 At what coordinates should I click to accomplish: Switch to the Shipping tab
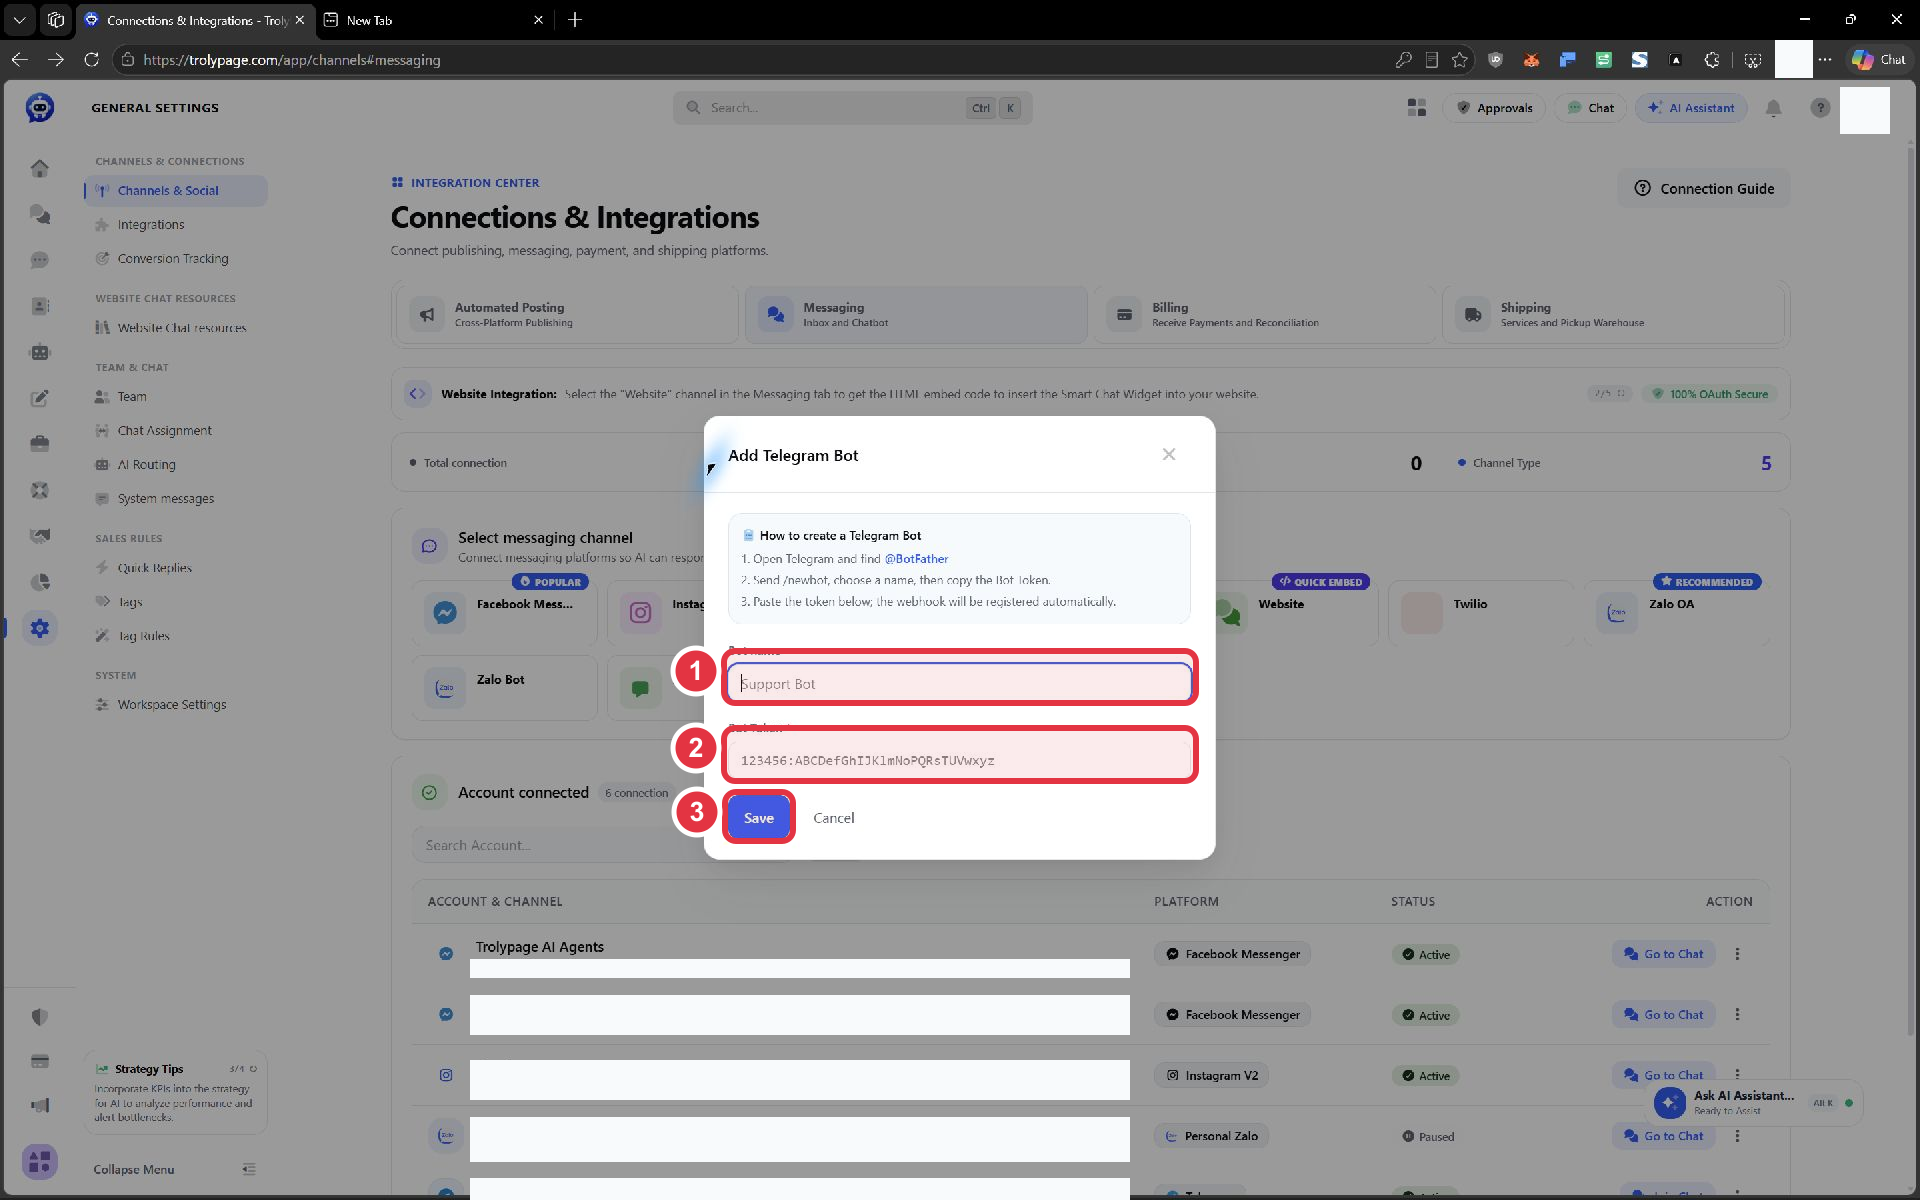pos(1613,315)
